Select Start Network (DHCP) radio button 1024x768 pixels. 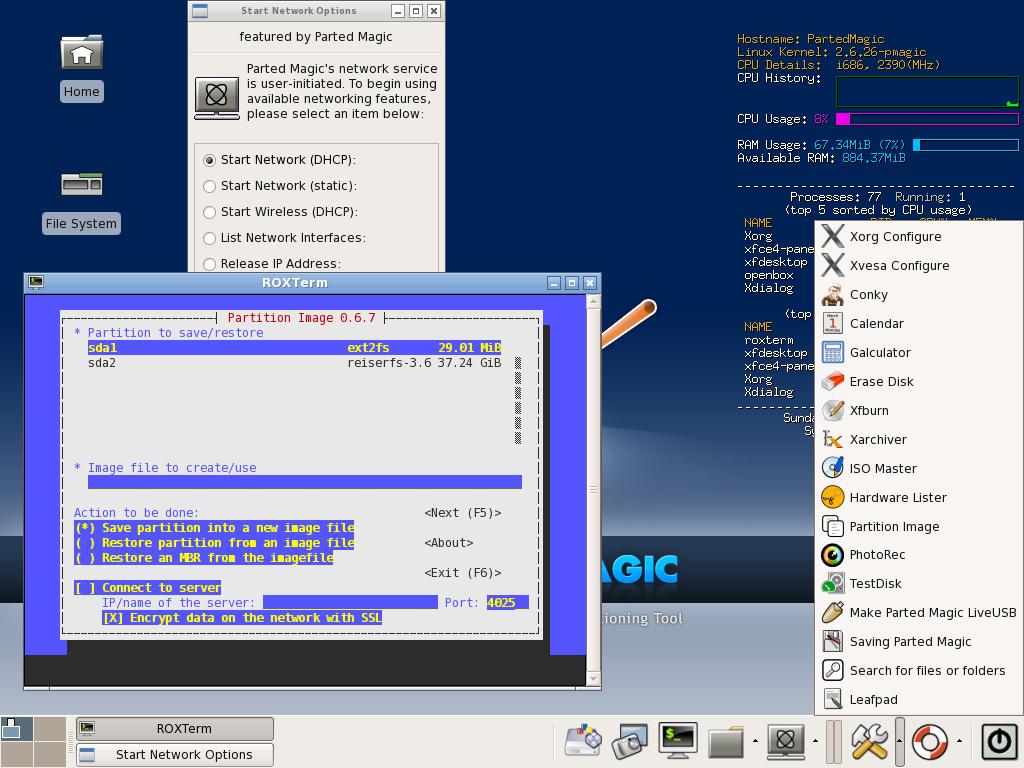(x=209, y=160)
